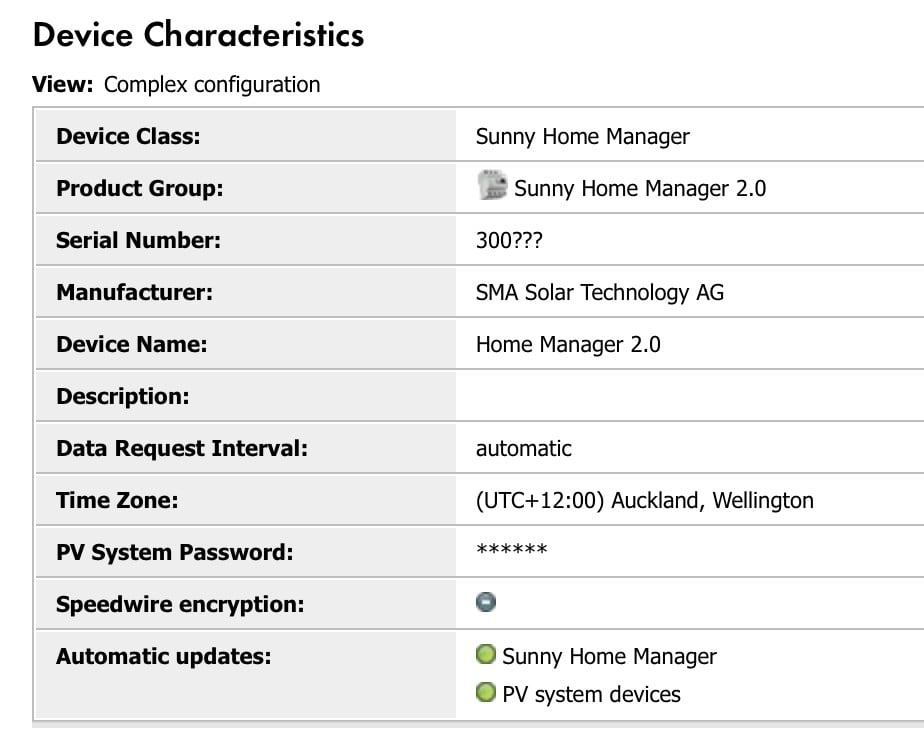The image size is (924, 742).
Task: Click the empty Description field value
Action: click(689, 396)
